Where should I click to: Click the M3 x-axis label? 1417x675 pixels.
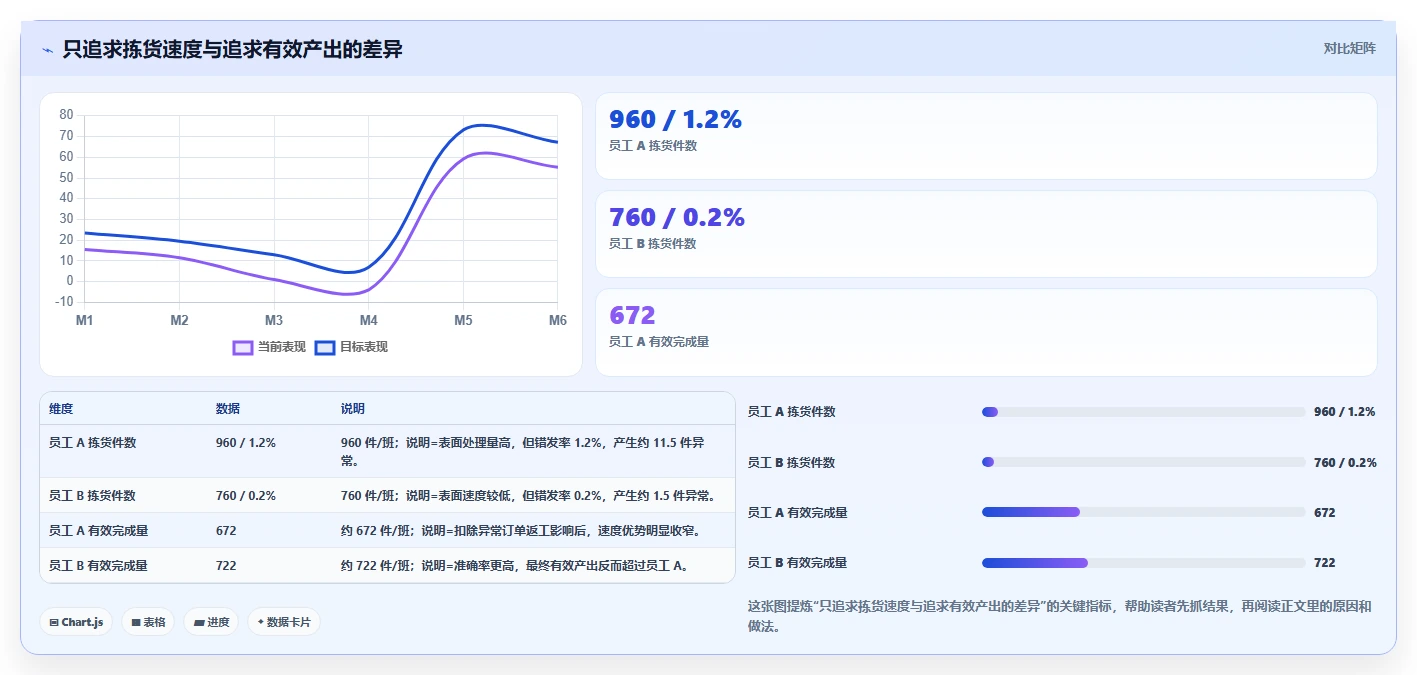pos(274,320)
